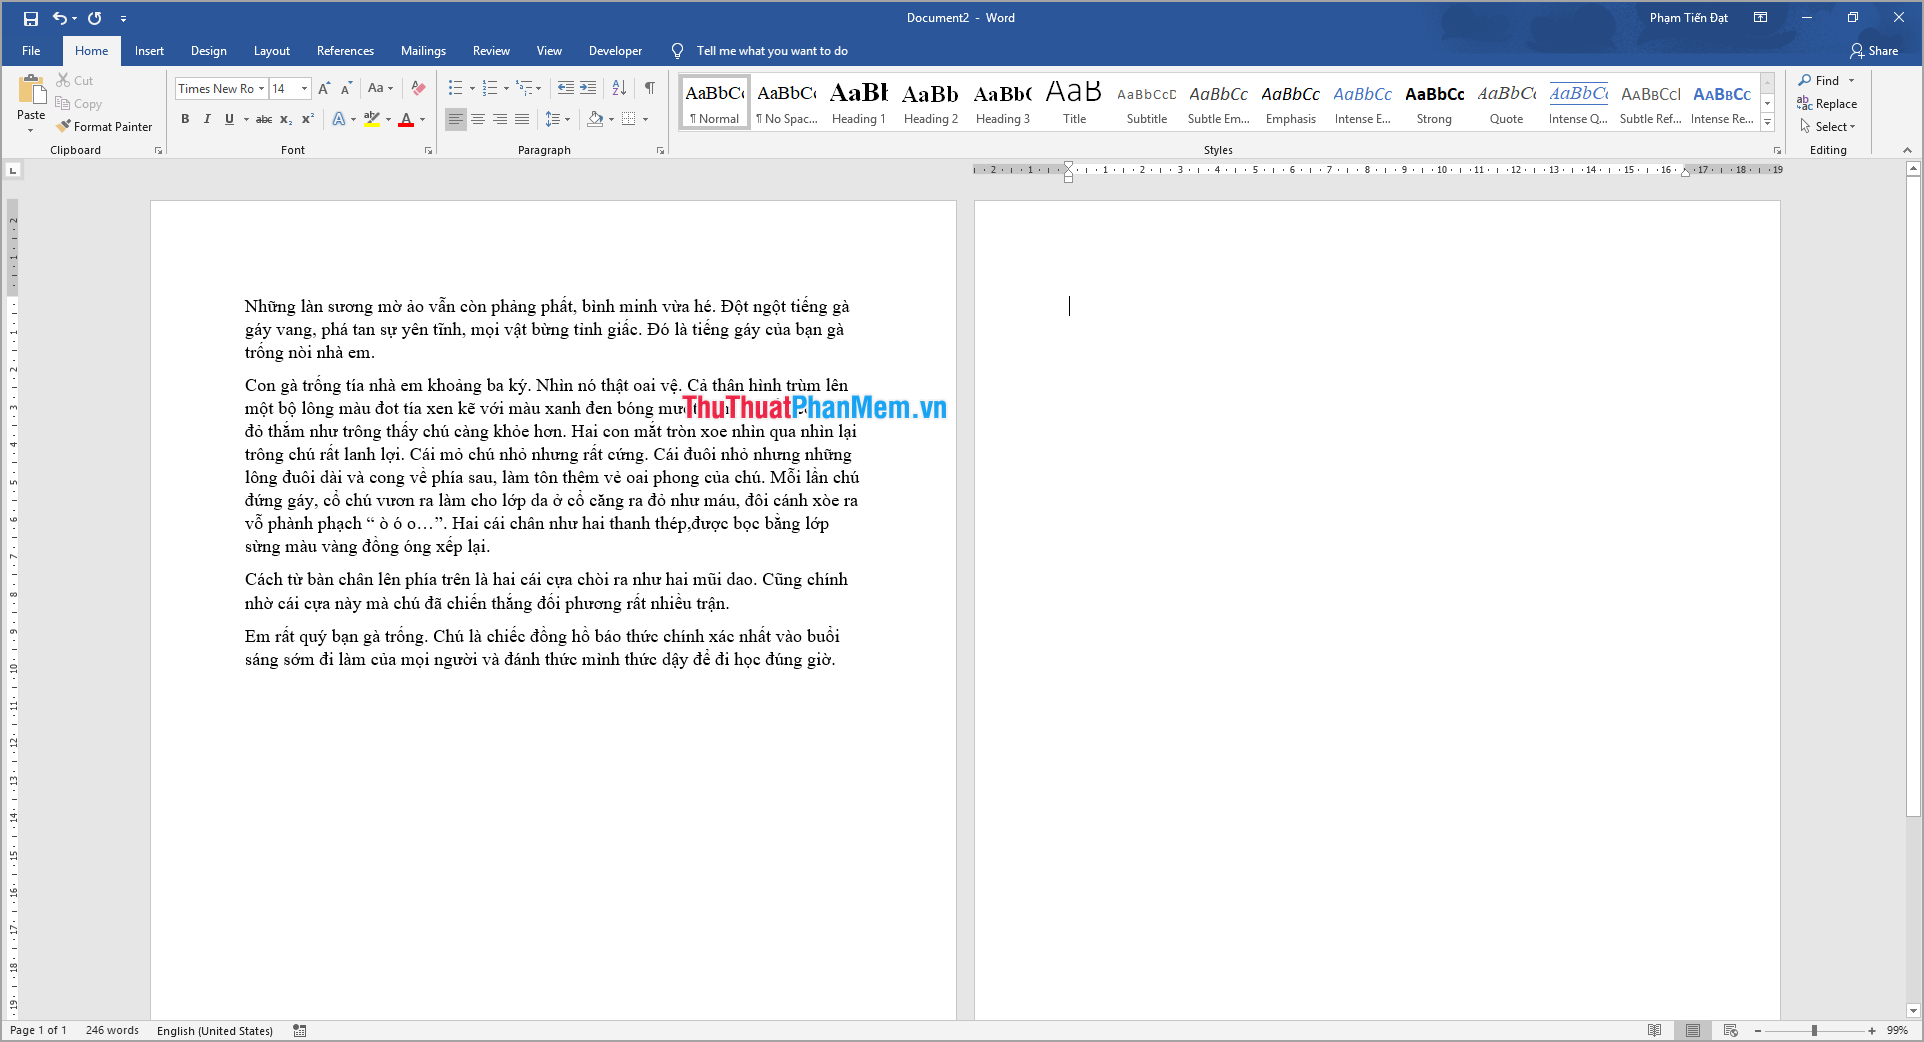Viewport: 1924px width, 1042px height.
Task: Open font size dropdown
Action: tap(305, 89)
